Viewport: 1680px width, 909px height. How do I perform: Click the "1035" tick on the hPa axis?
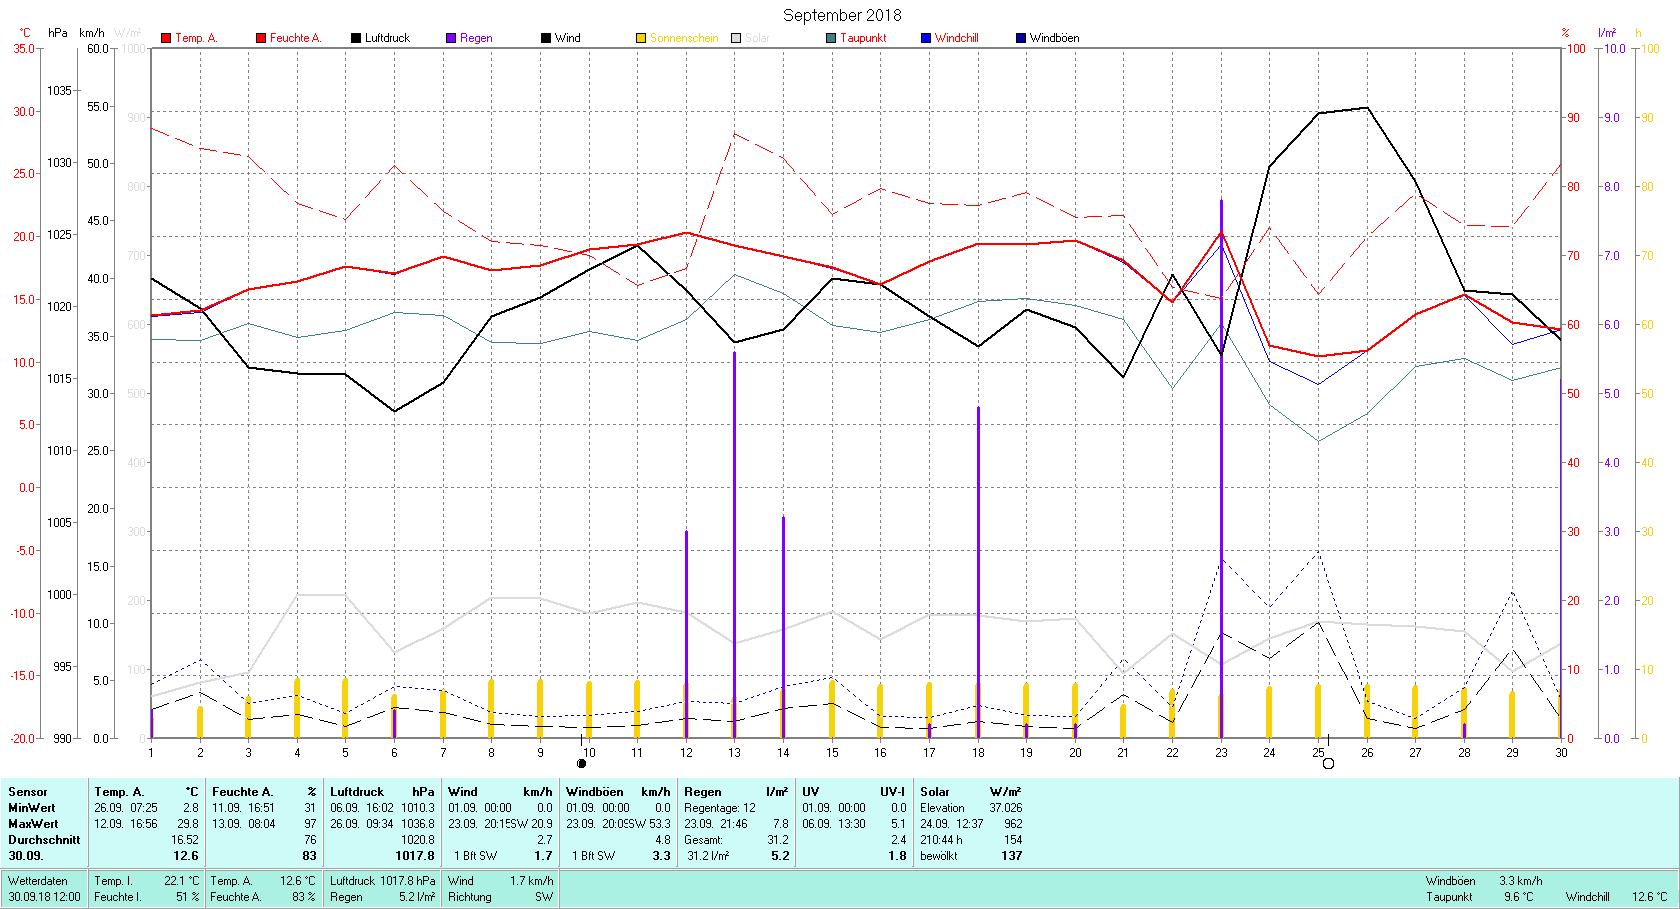click(59, 91)
